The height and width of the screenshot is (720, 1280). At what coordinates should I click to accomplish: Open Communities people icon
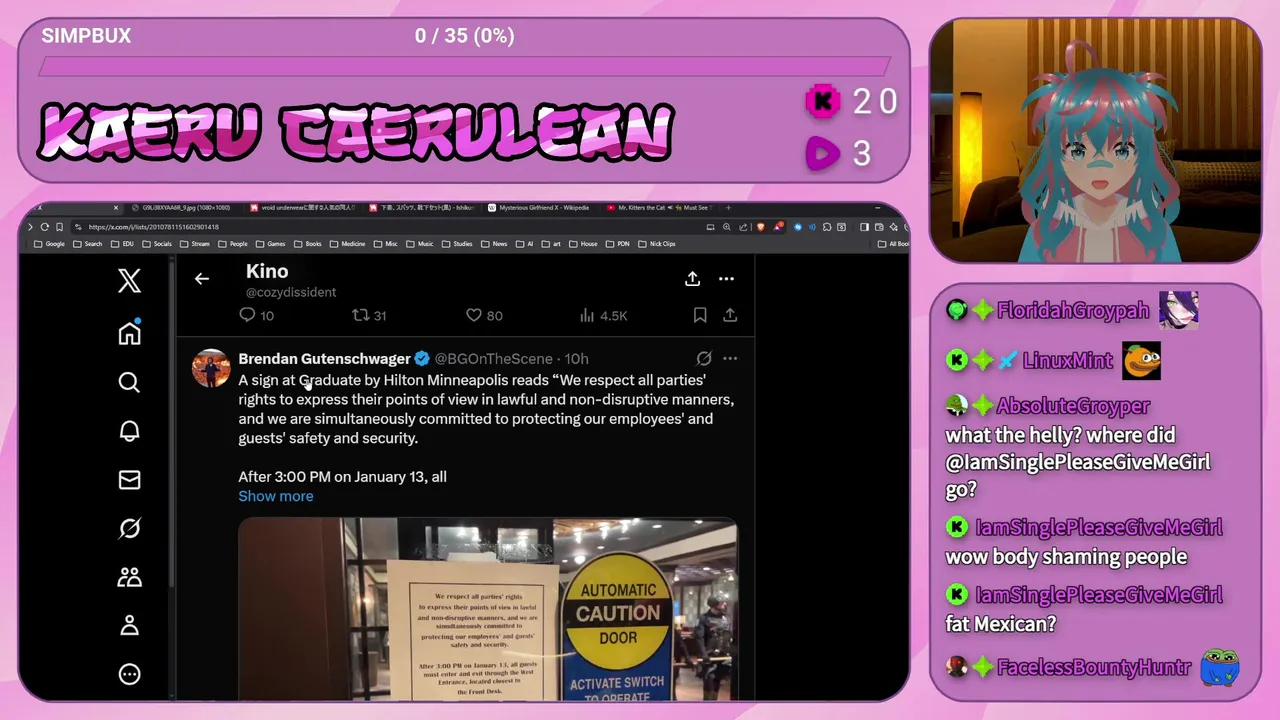(x=129, y=577)
